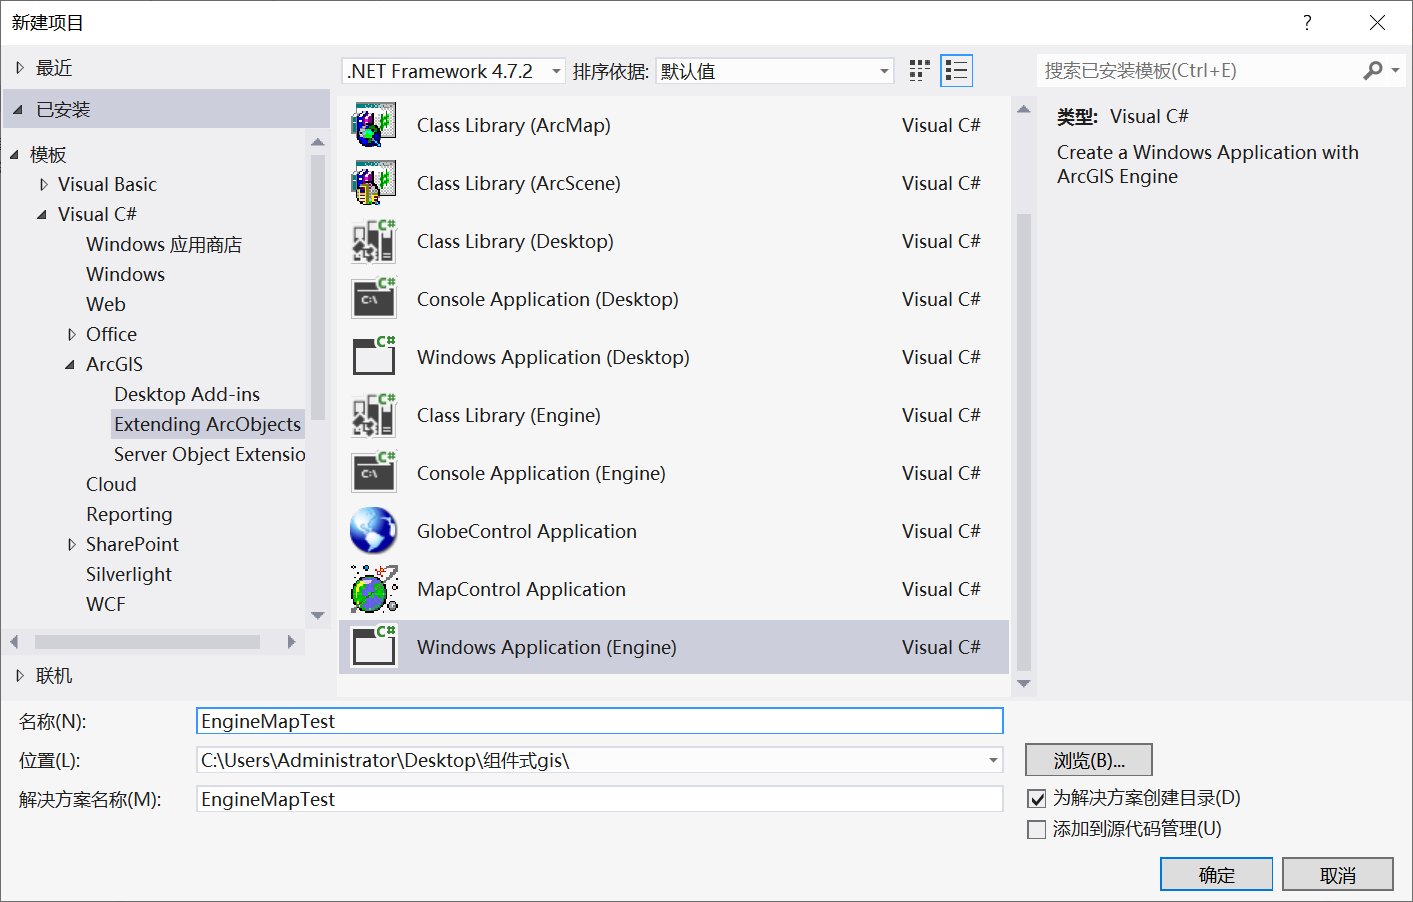Open help with the question mark

[1307, 23]
